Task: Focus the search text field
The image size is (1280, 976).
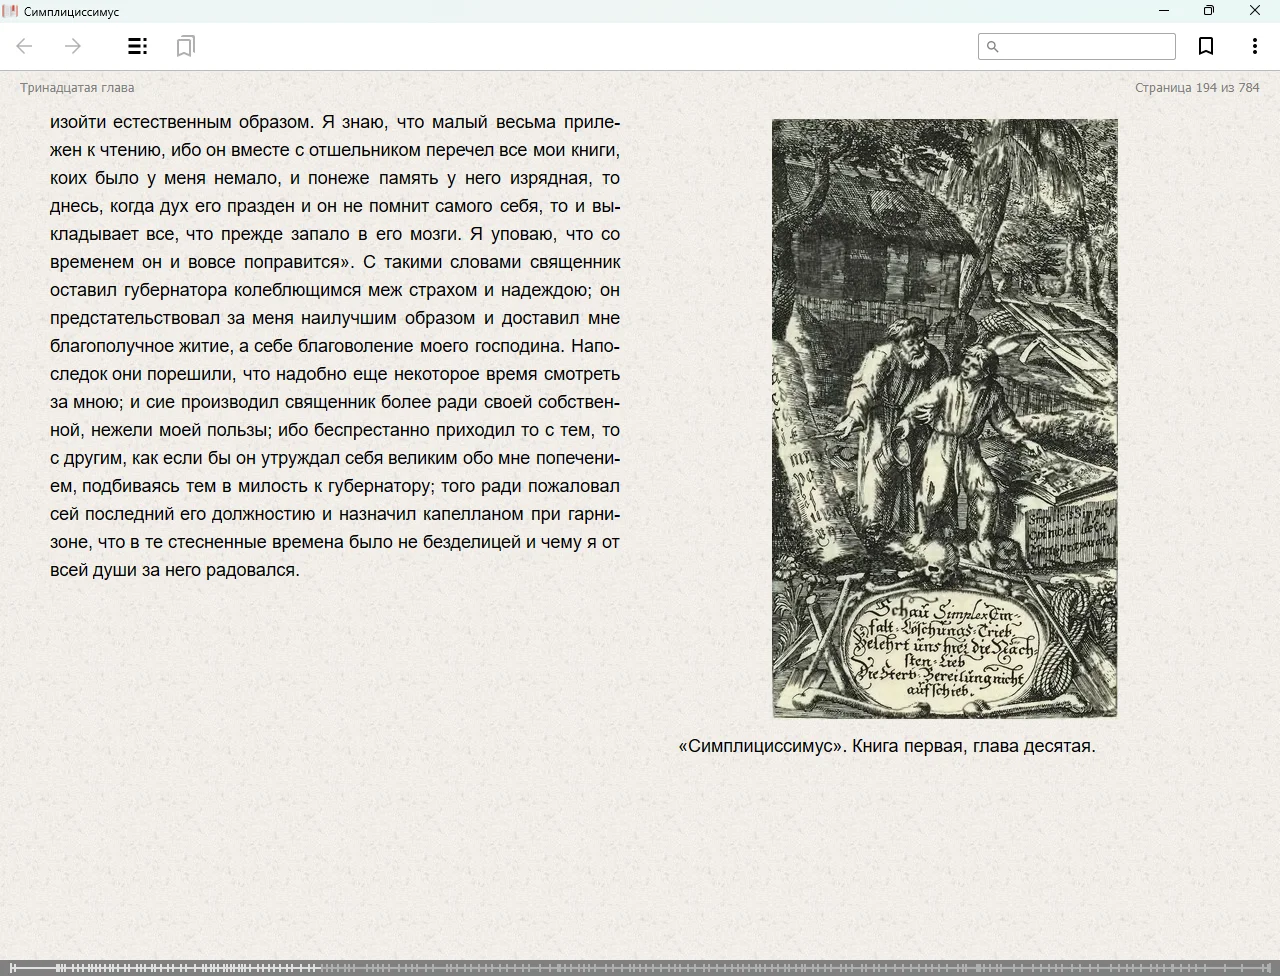Action: pyautogui.click(x=1086, y=46)
